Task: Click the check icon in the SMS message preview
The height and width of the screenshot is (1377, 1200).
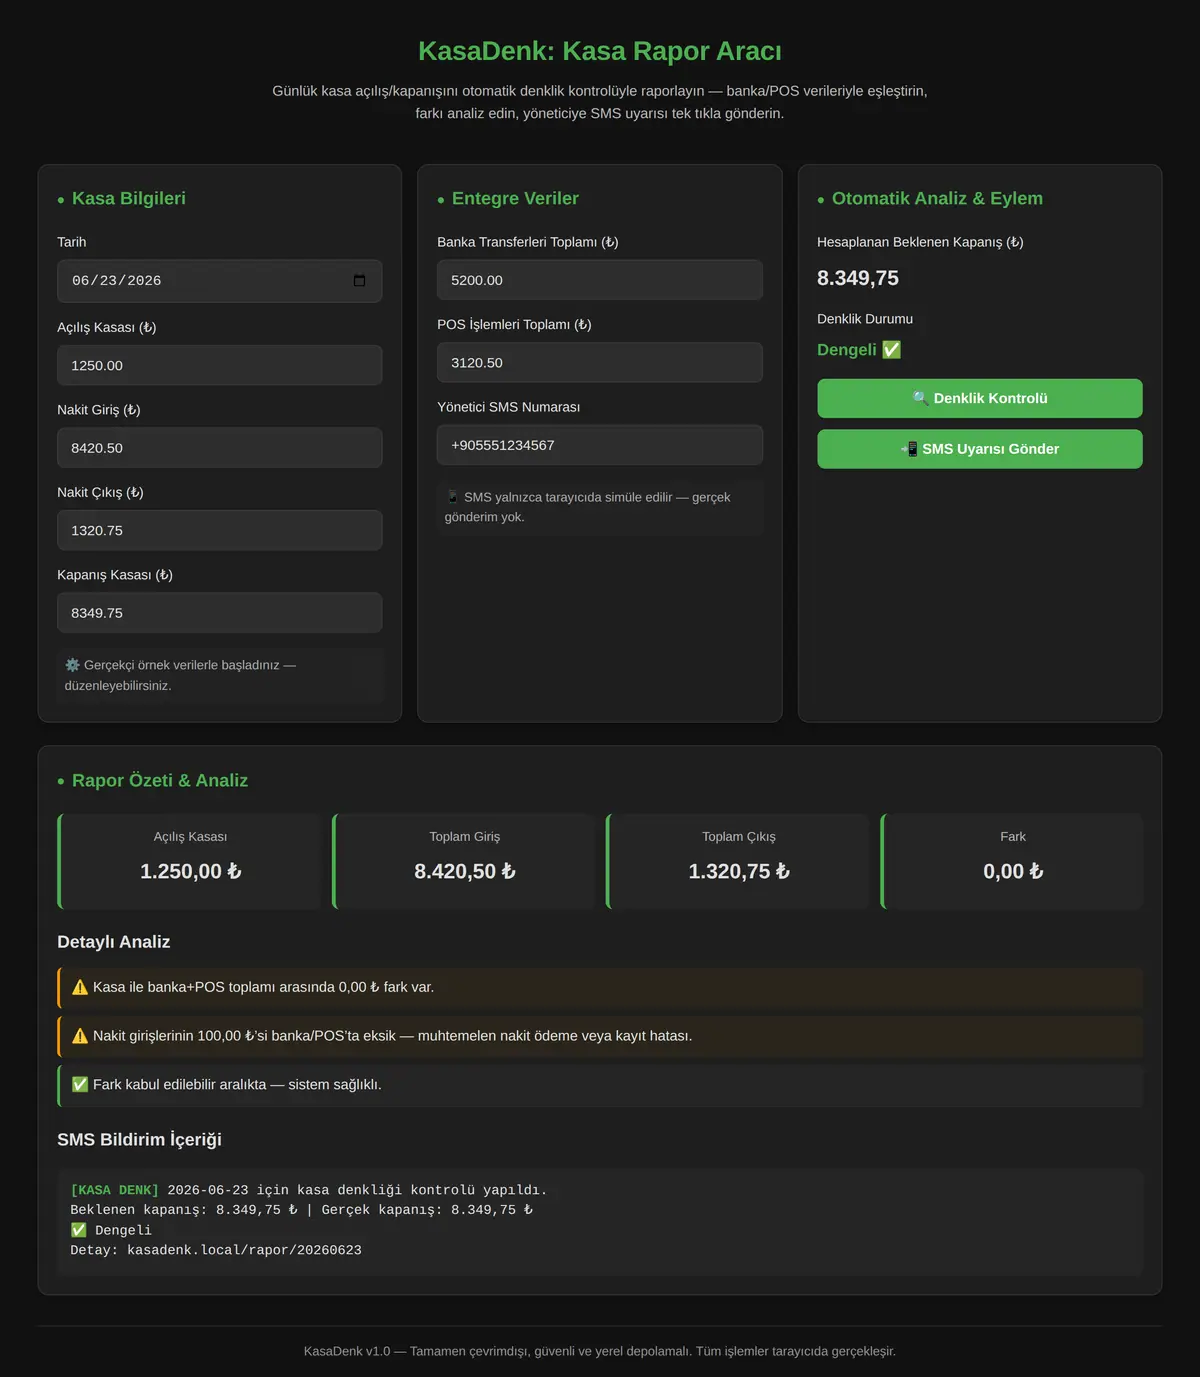Action: click(79, 1230)
